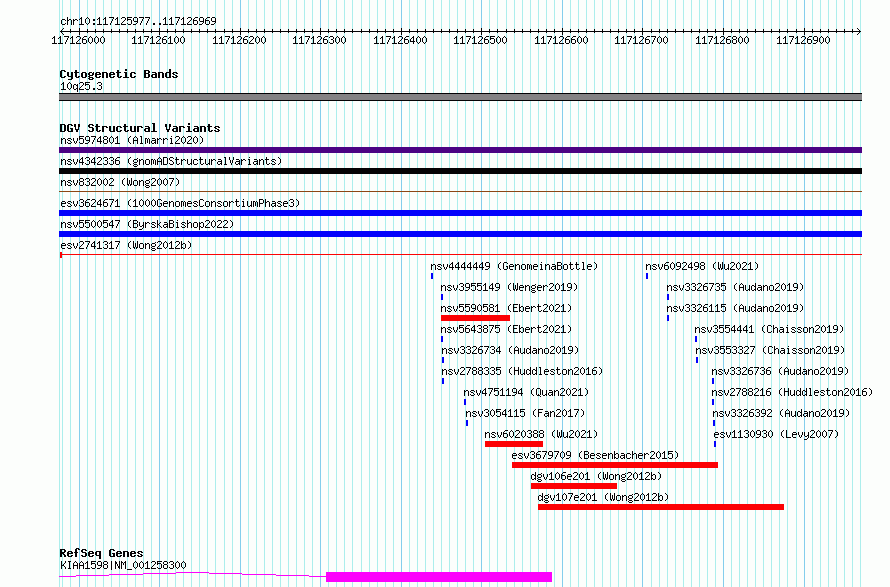Click the DGV Structural Variants track title
Image resolution: width=890 pixels, height=587 pixels.
point(140,128)
